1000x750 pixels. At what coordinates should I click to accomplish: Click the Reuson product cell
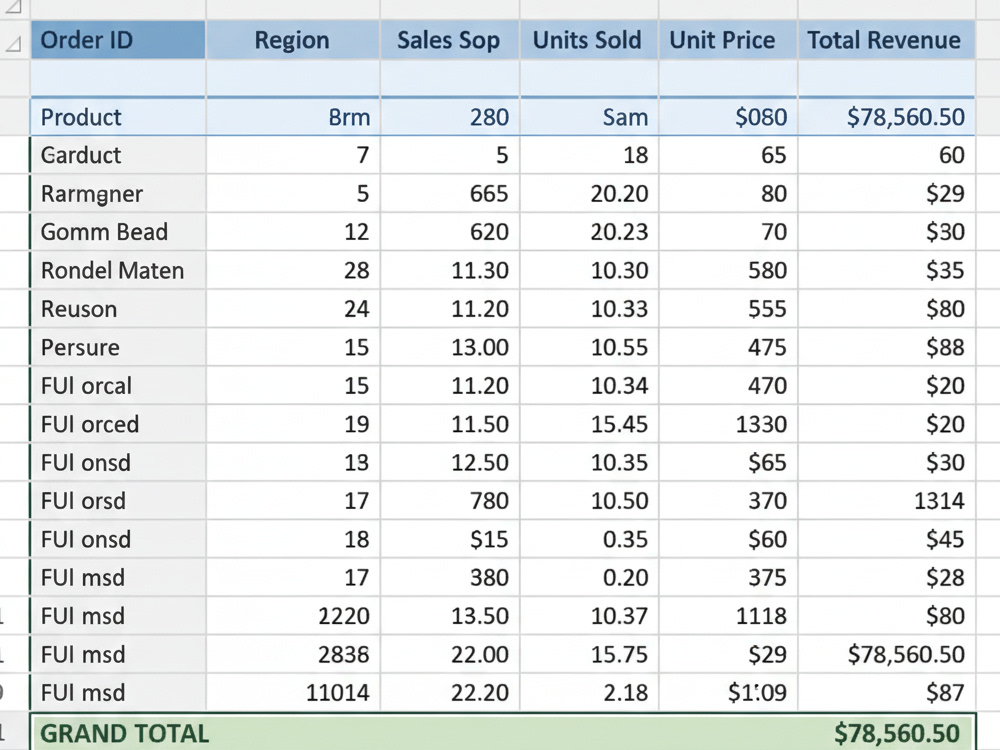pos(118,309)
